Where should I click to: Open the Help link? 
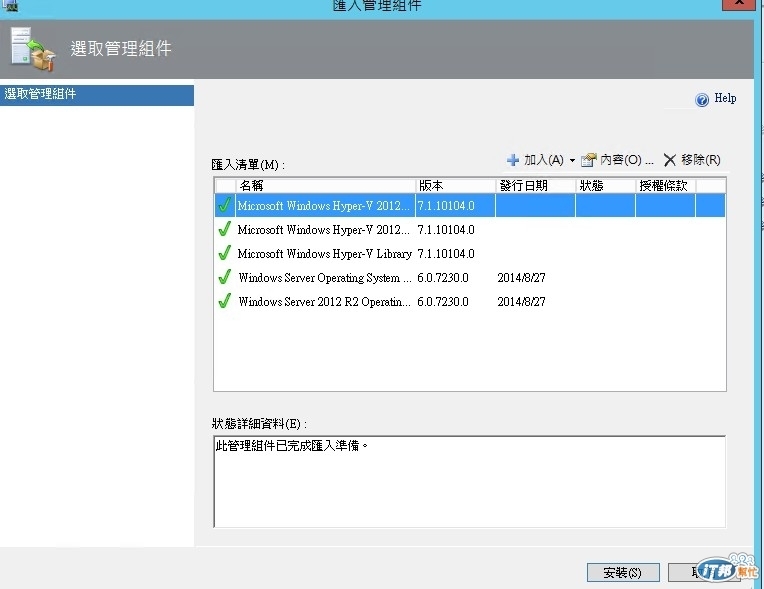(725, 98)
